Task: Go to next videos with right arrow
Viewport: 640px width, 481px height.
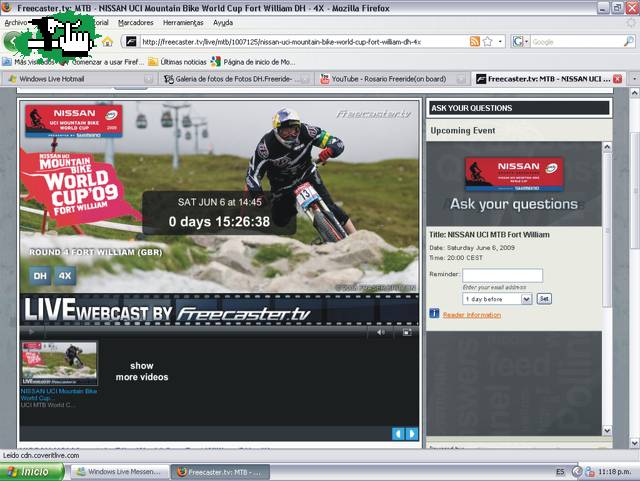Action: coord(412,434)
